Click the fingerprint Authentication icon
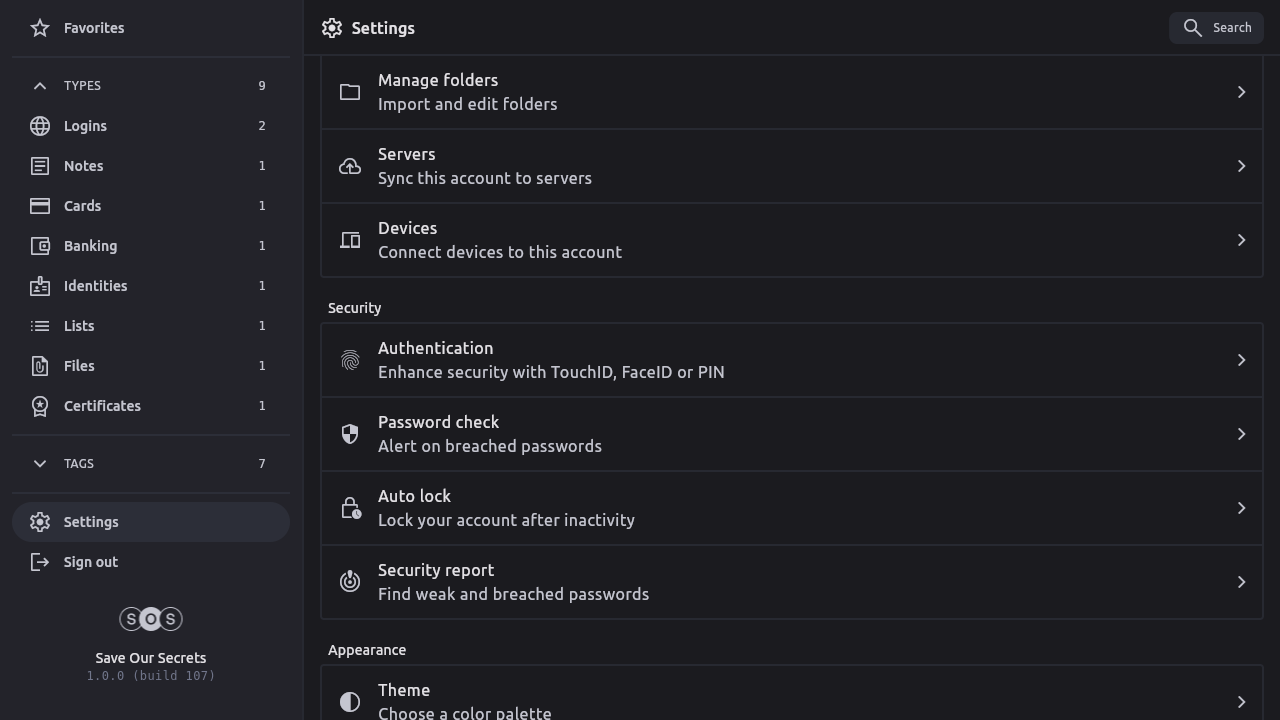This screenshot has height=720, width=1280. click(350, 360)
